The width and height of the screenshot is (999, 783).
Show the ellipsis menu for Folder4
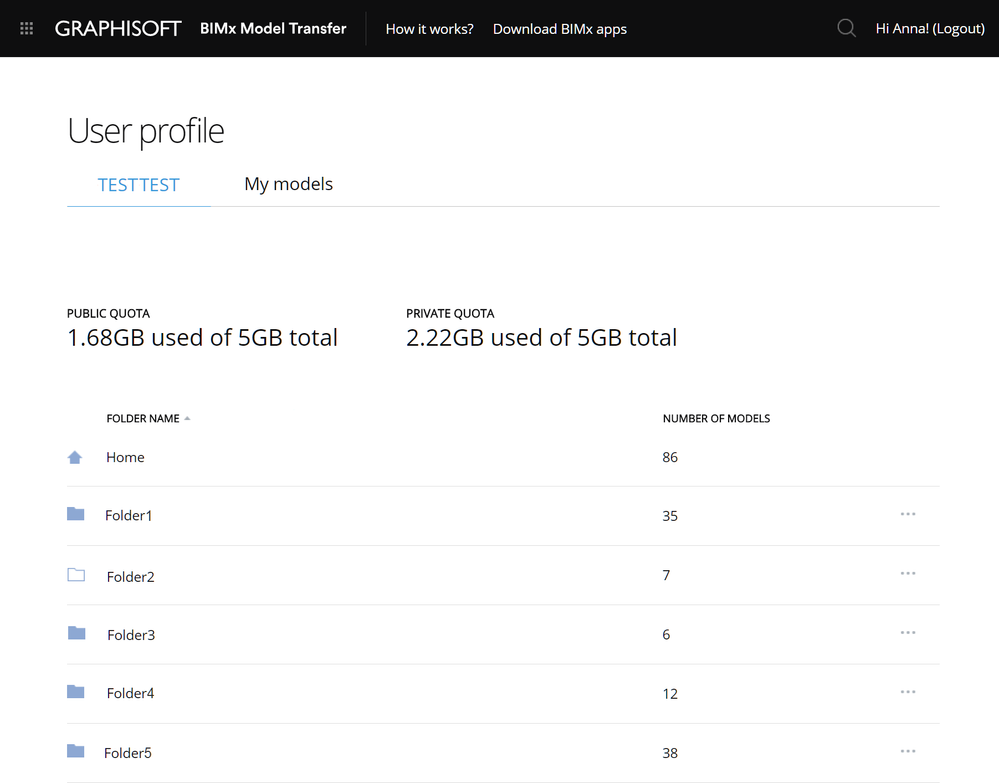tap(908, 692)
